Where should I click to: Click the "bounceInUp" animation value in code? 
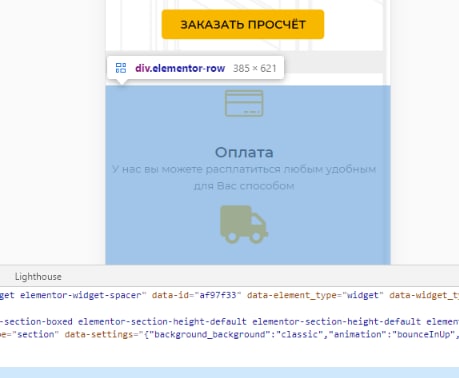click(x=422, y=334)
